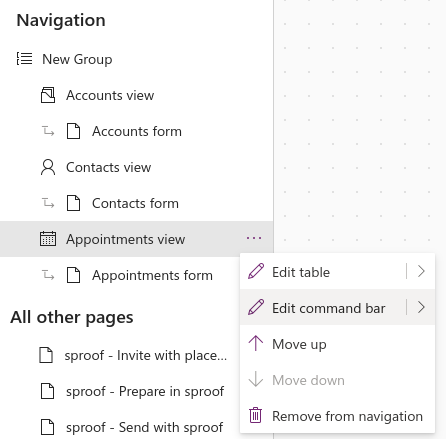
Task: Click the sproof - Invite with place page icon
Action: (x=46, y=355)
